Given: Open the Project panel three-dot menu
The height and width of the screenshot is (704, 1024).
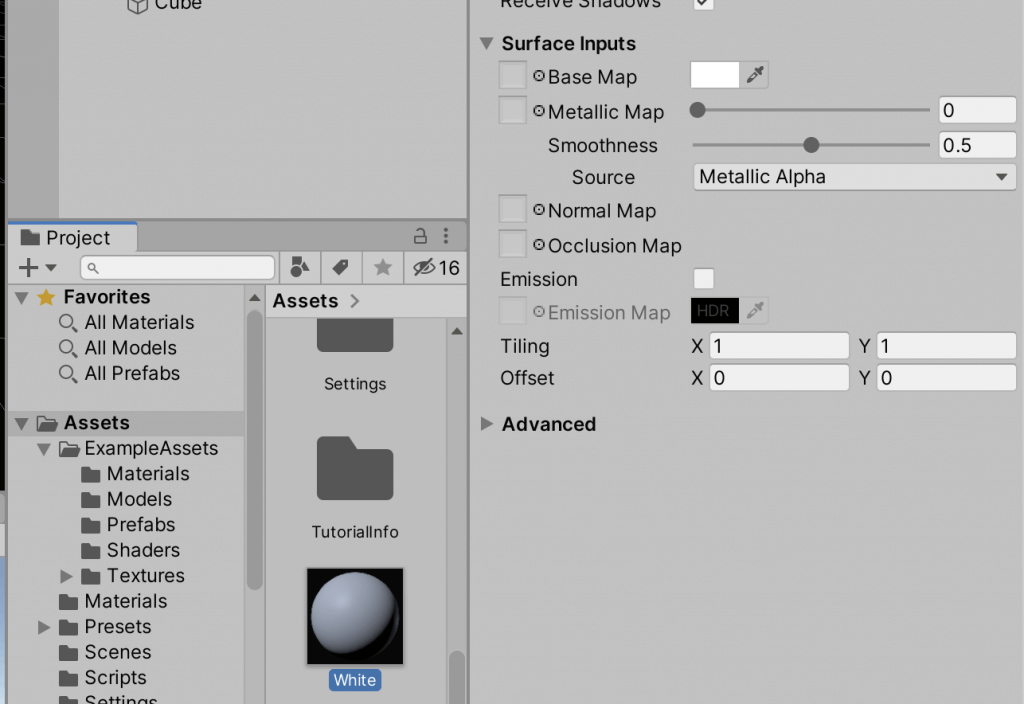Looking at the screenshot, I should click(x=446, y=236).
